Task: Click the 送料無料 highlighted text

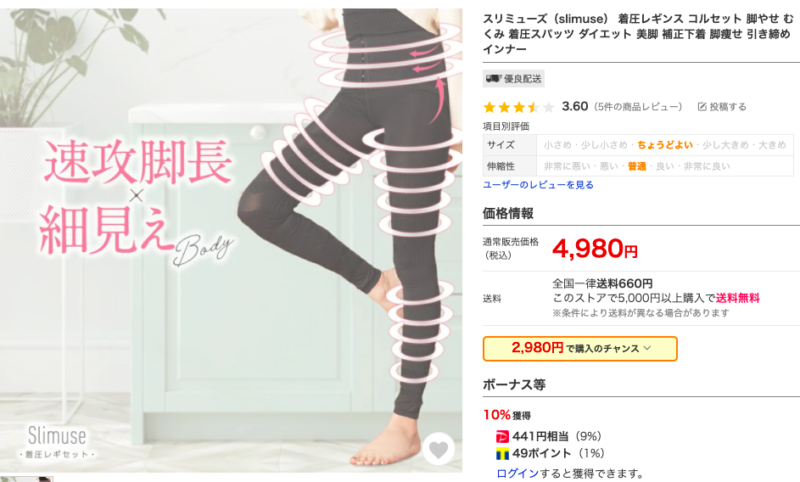Action: click(737, 298)
